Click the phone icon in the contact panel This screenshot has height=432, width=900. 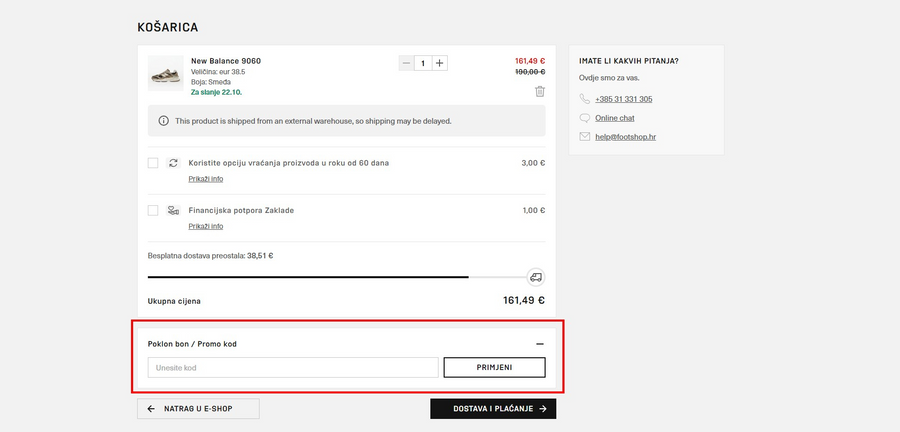point(585,99)
